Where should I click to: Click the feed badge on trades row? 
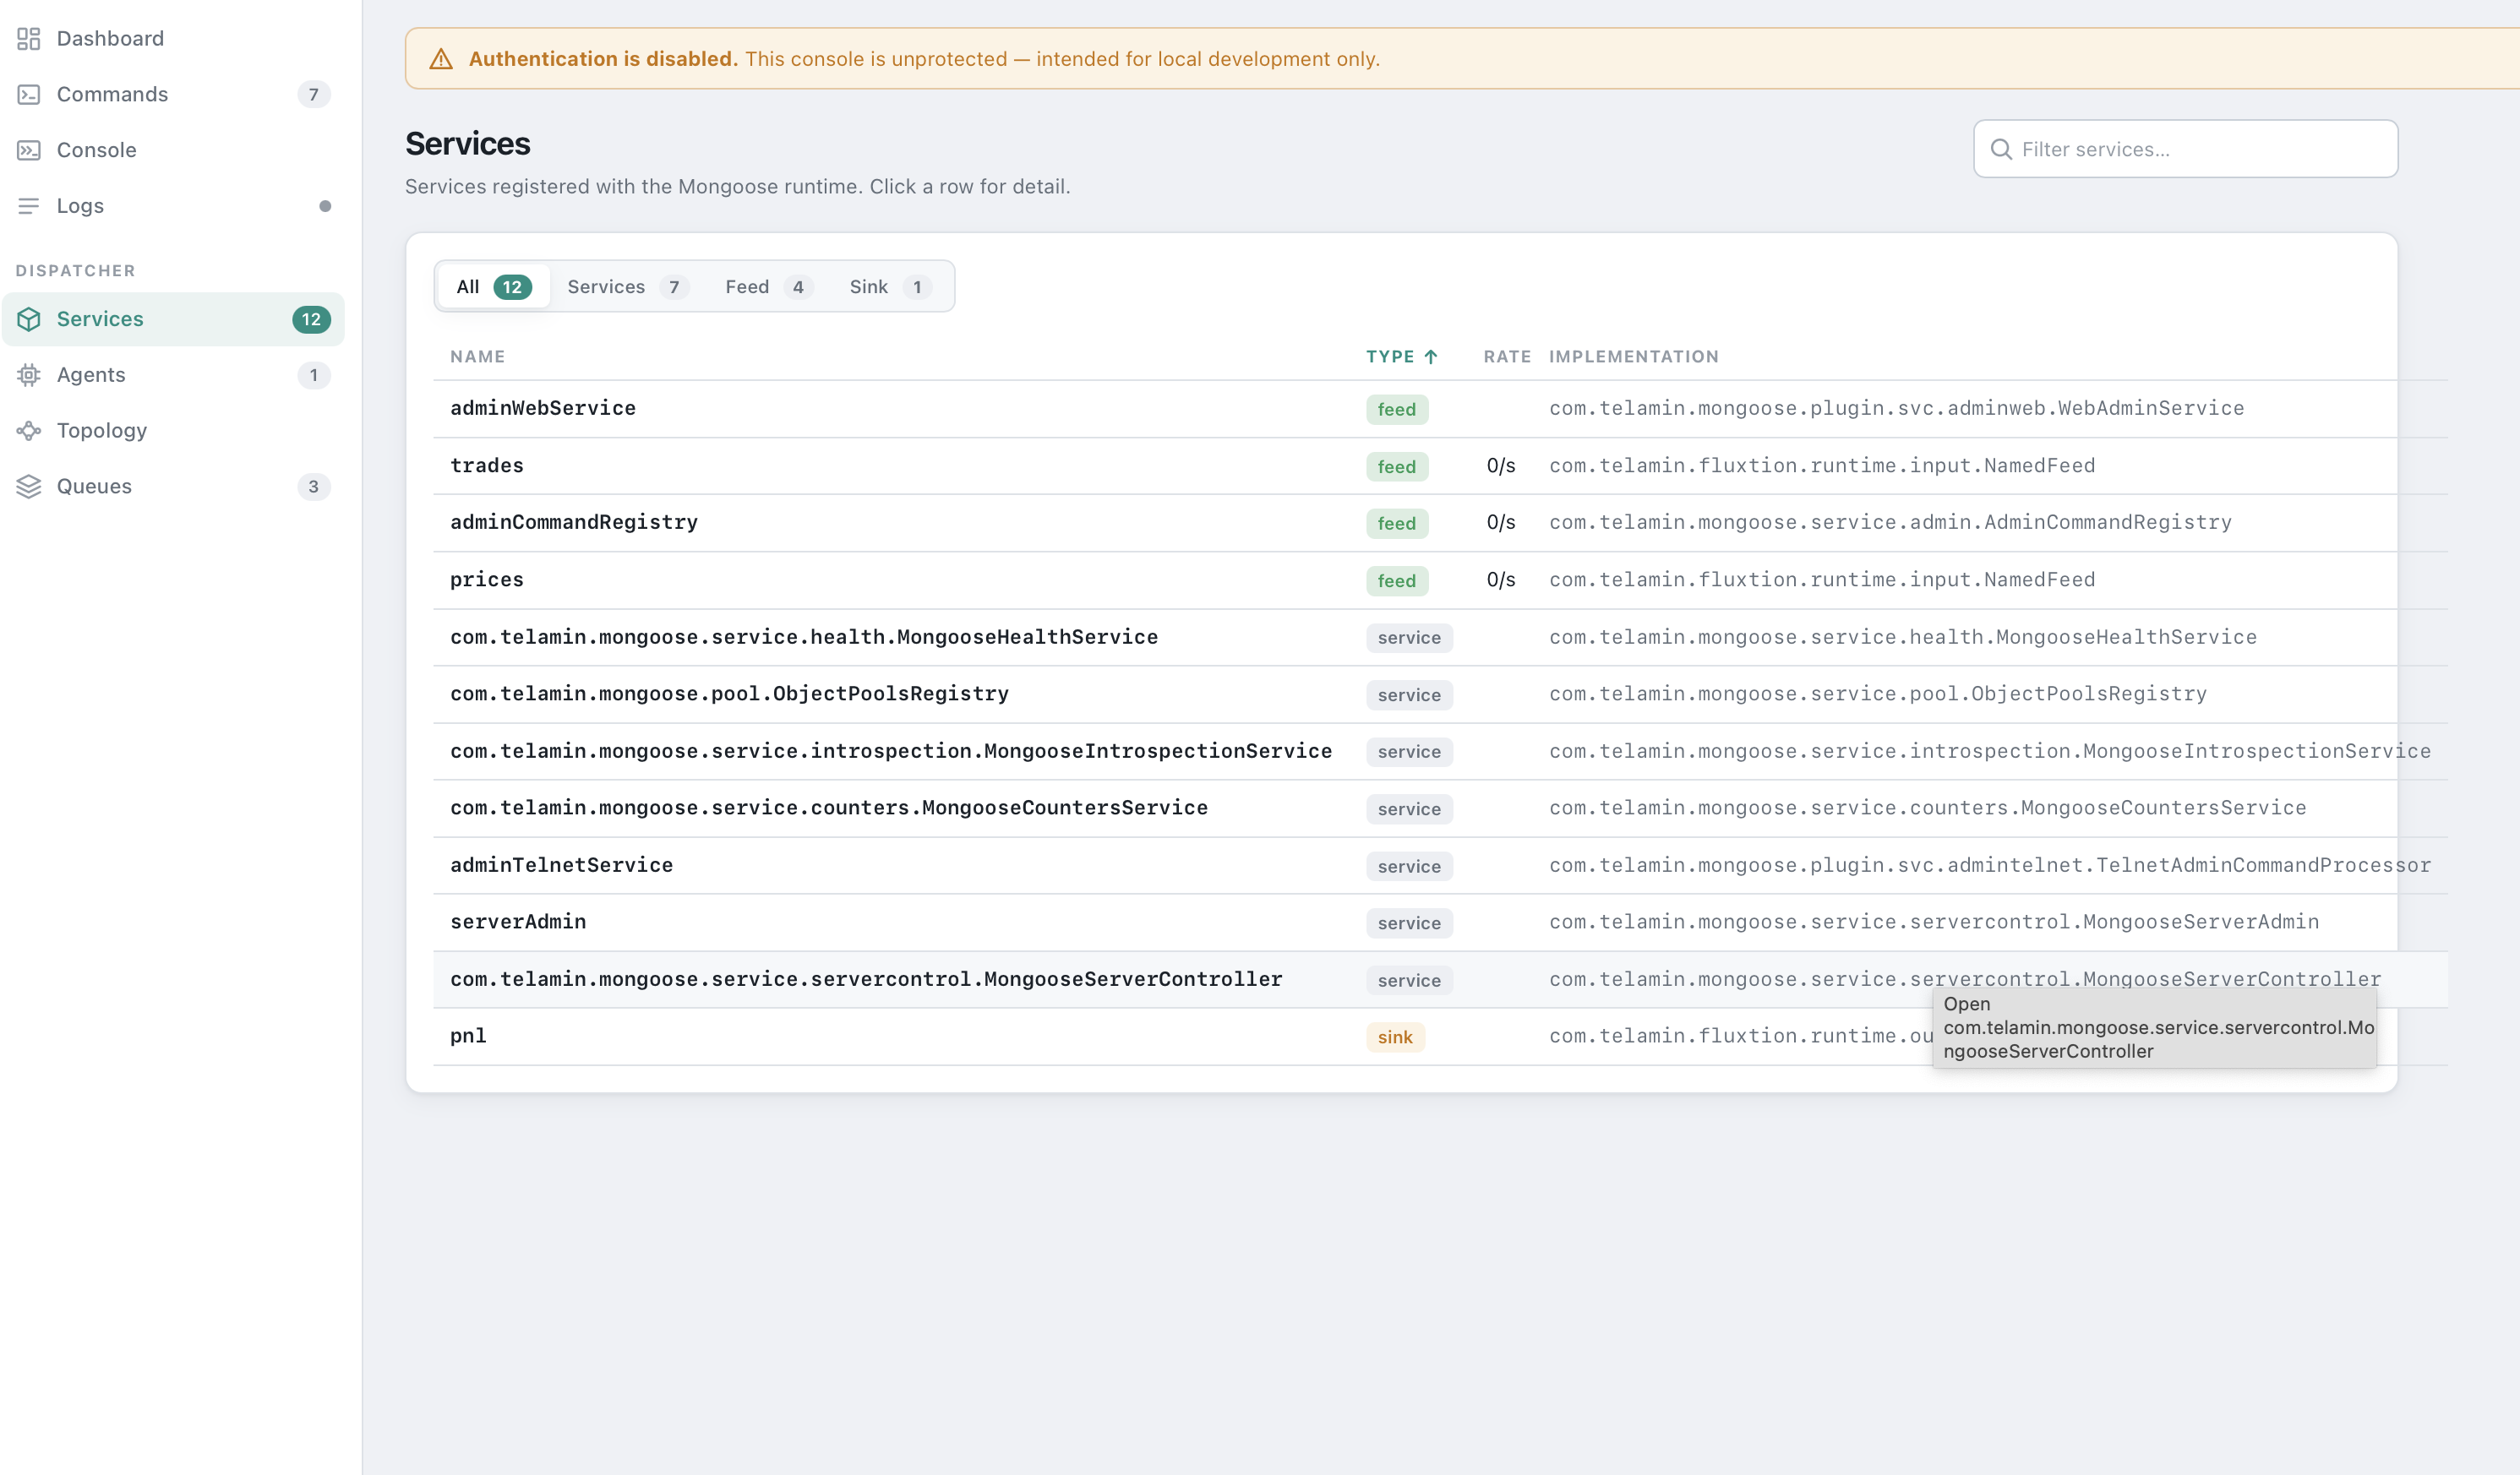(1397, 467)
